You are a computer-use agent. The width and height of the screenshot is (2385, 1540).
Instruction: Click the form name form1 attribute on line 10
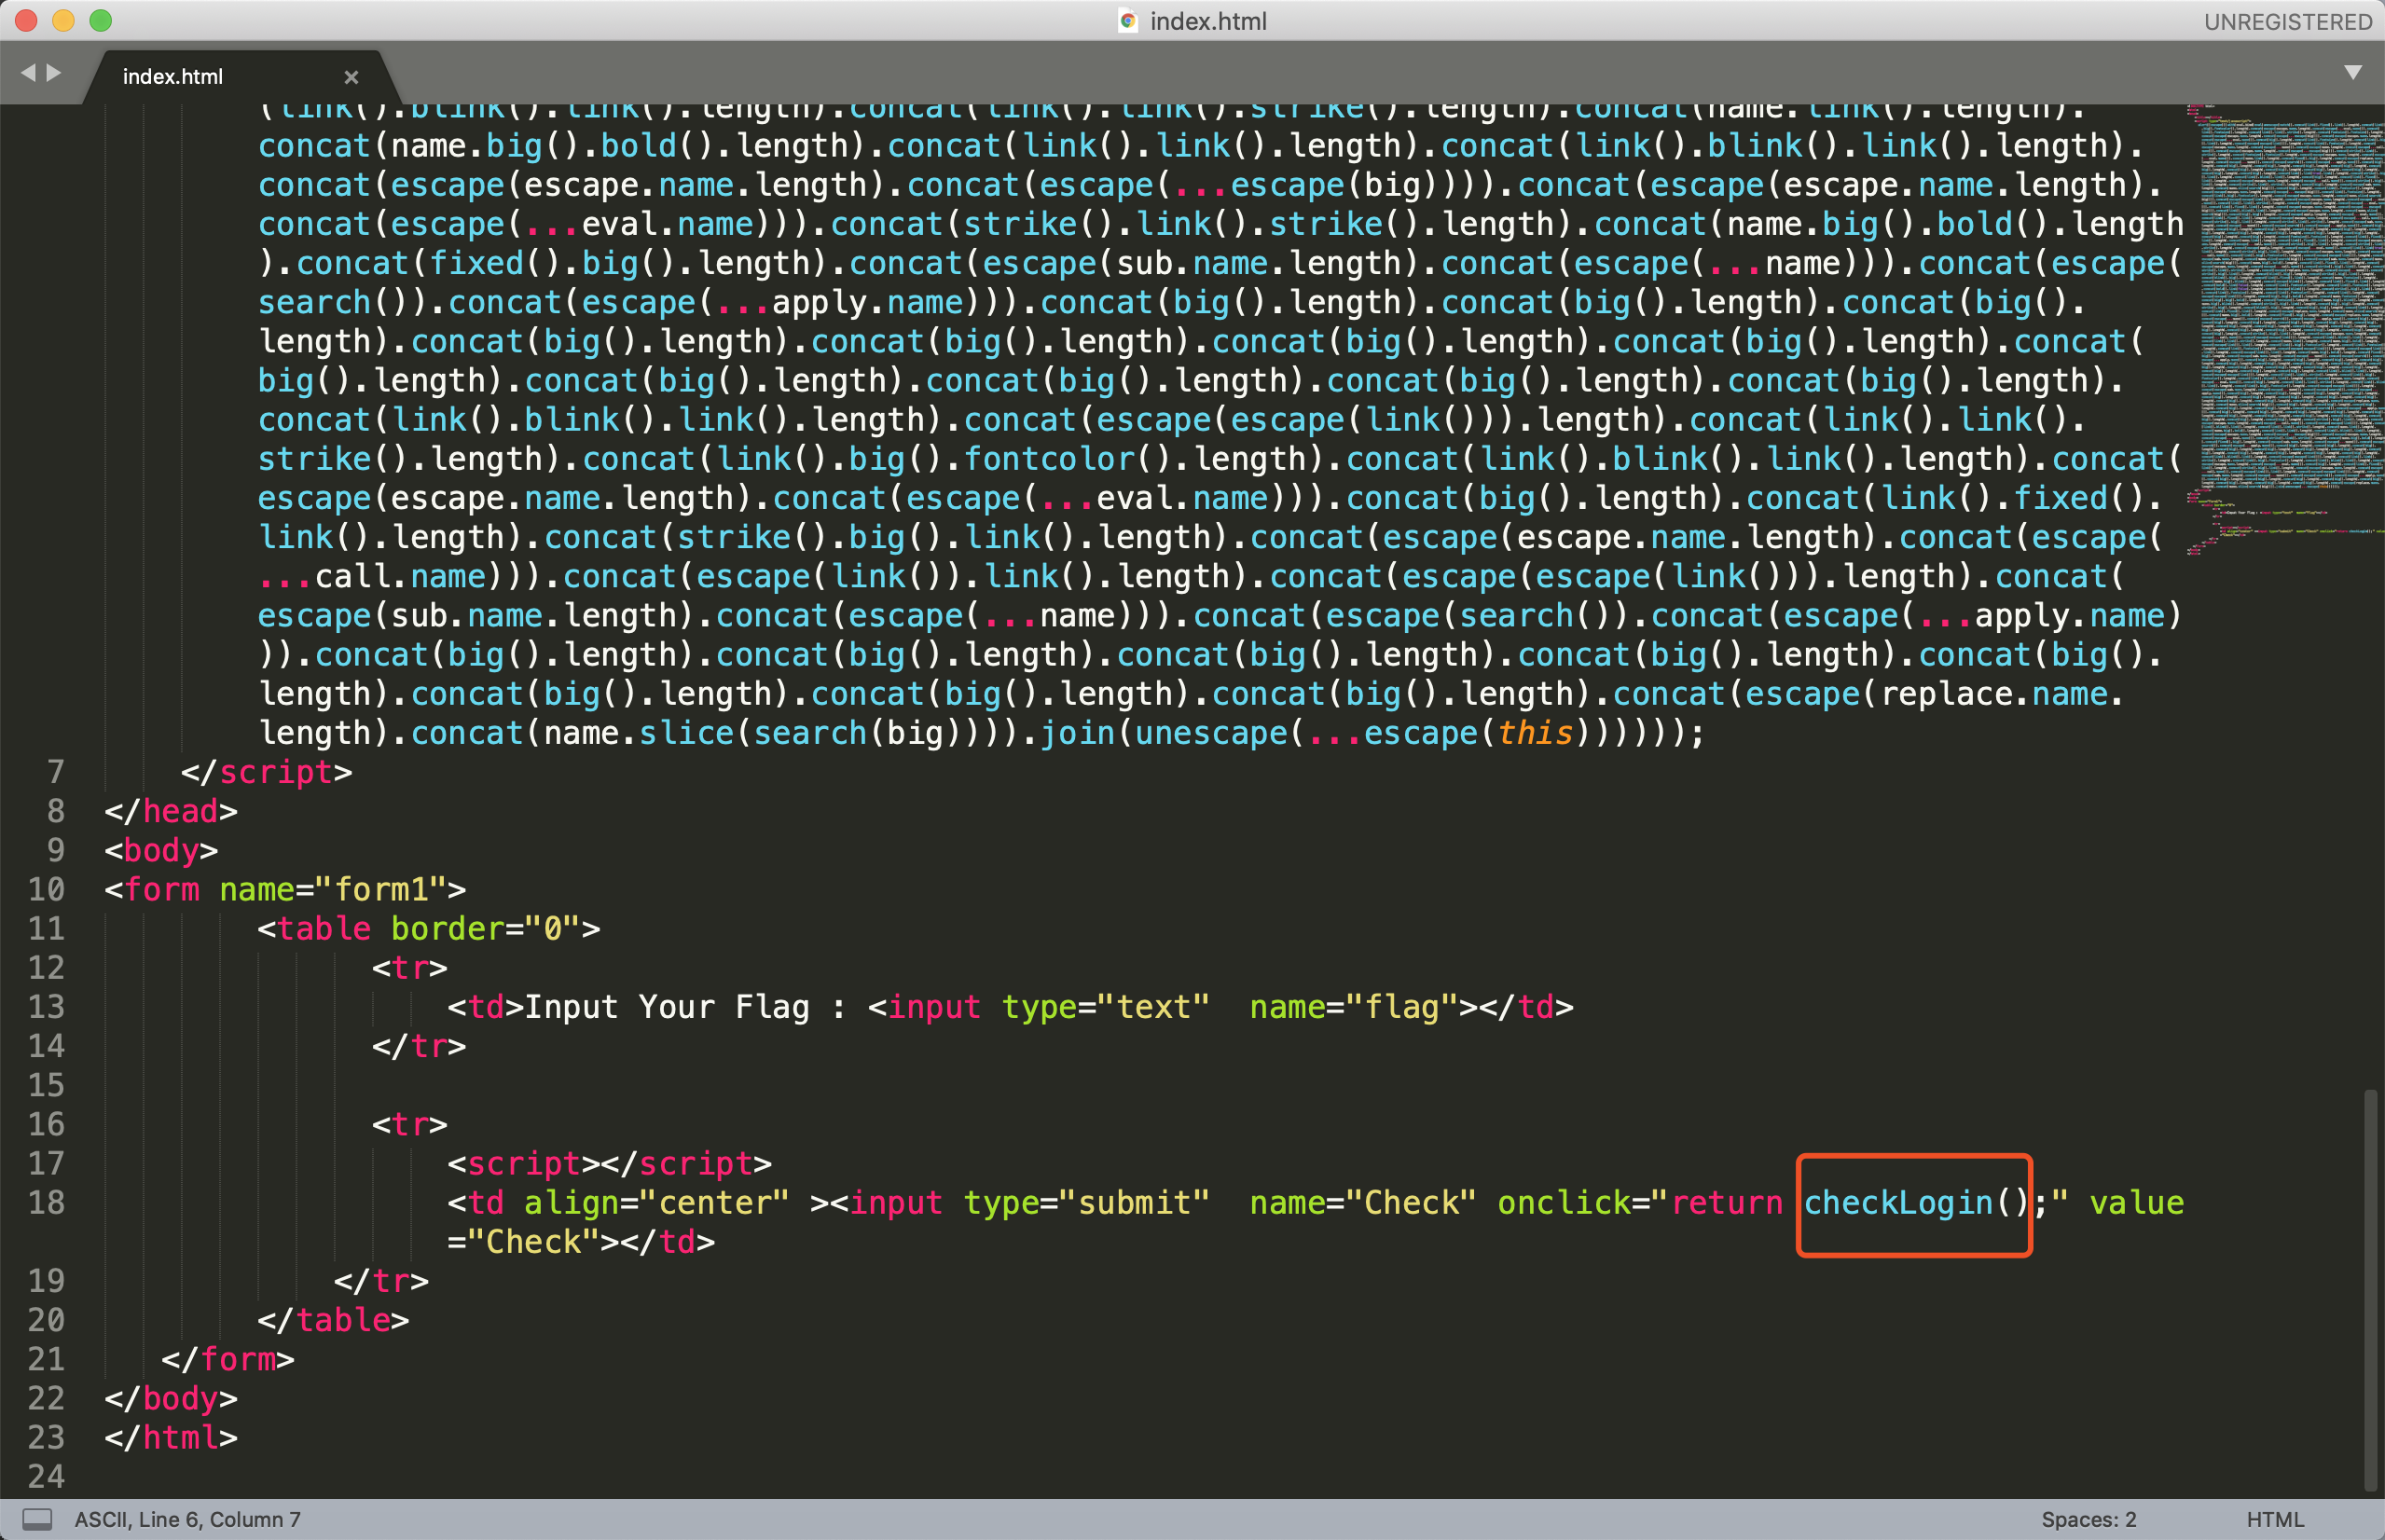(x=330, y=889)
